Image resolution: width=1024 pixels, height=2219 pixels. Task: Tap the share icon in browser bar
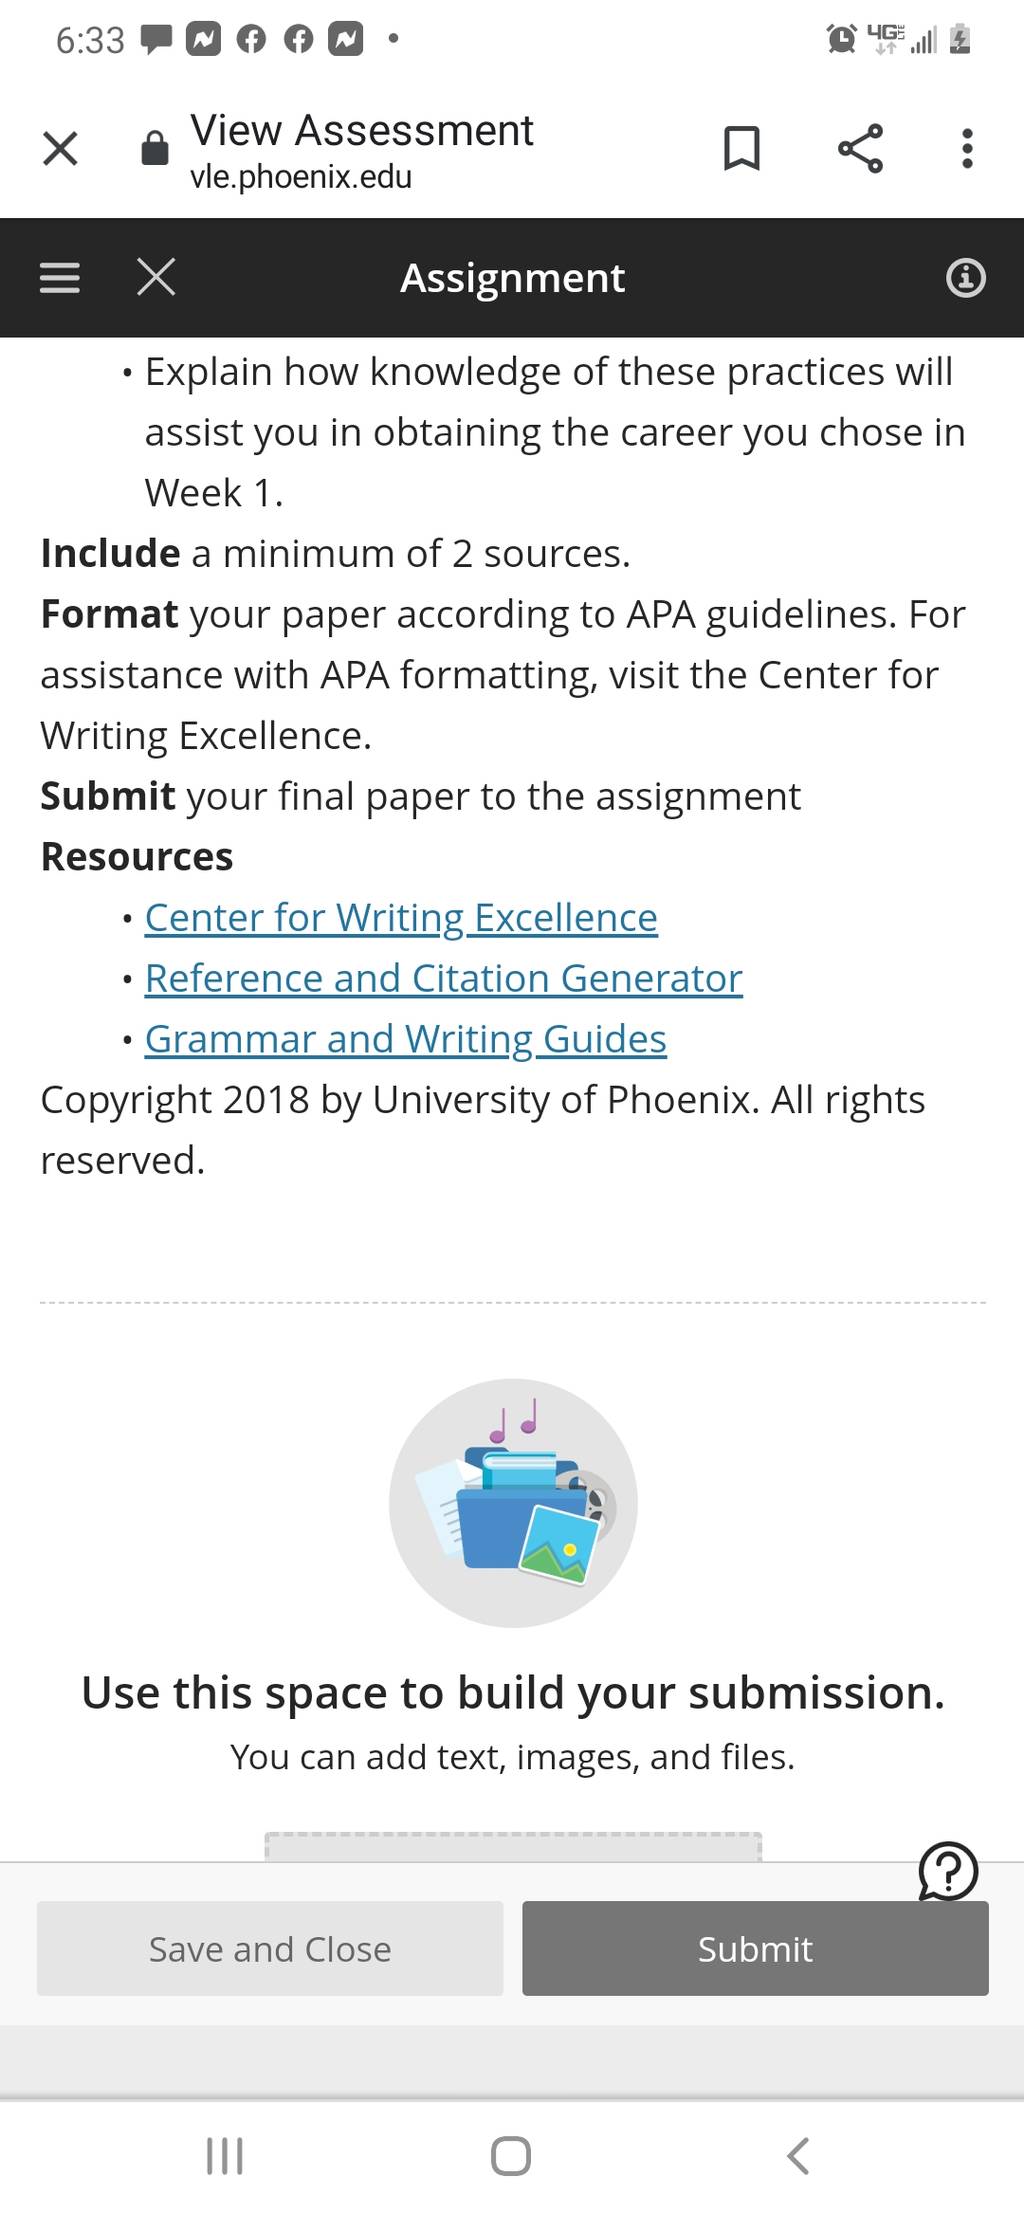click(x=860, y=149)
